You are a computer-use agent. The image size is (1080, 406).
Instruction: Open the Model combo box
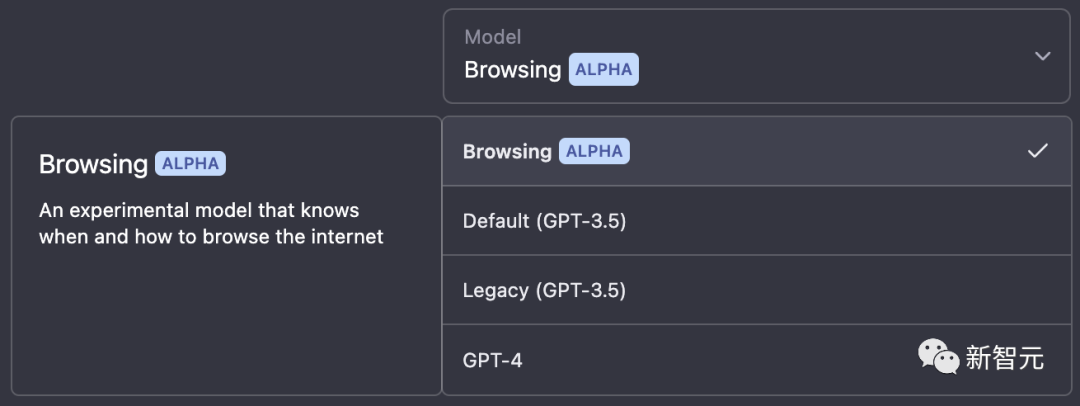pos(756,56)
